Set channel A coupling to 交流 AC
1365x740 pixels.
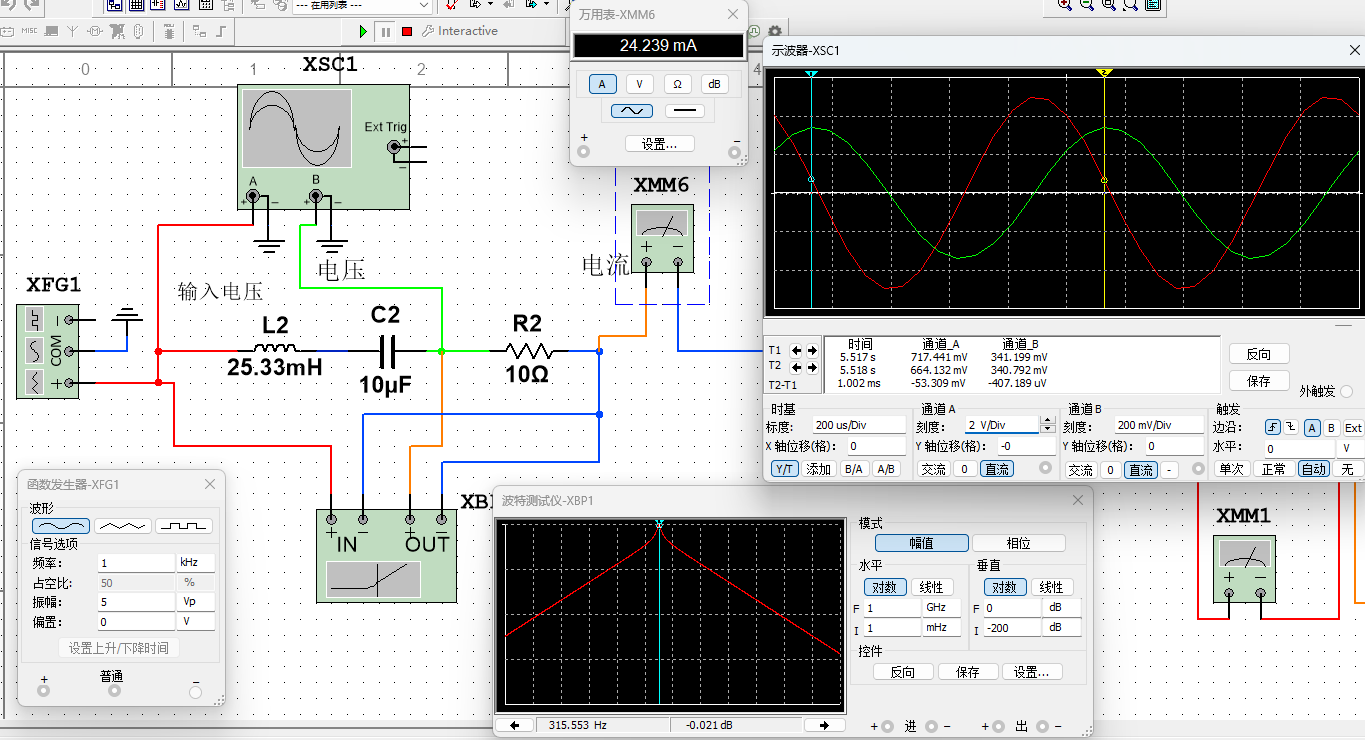tap(933, 469)
